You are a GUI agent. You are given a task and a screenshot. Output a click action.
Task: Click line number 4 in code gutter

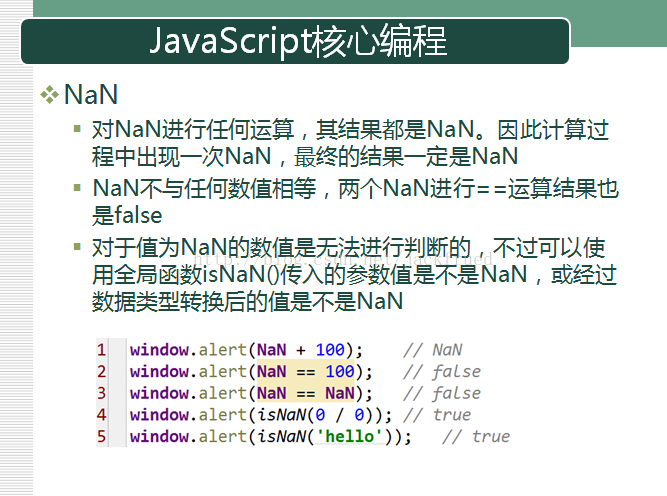click(101, 415)
